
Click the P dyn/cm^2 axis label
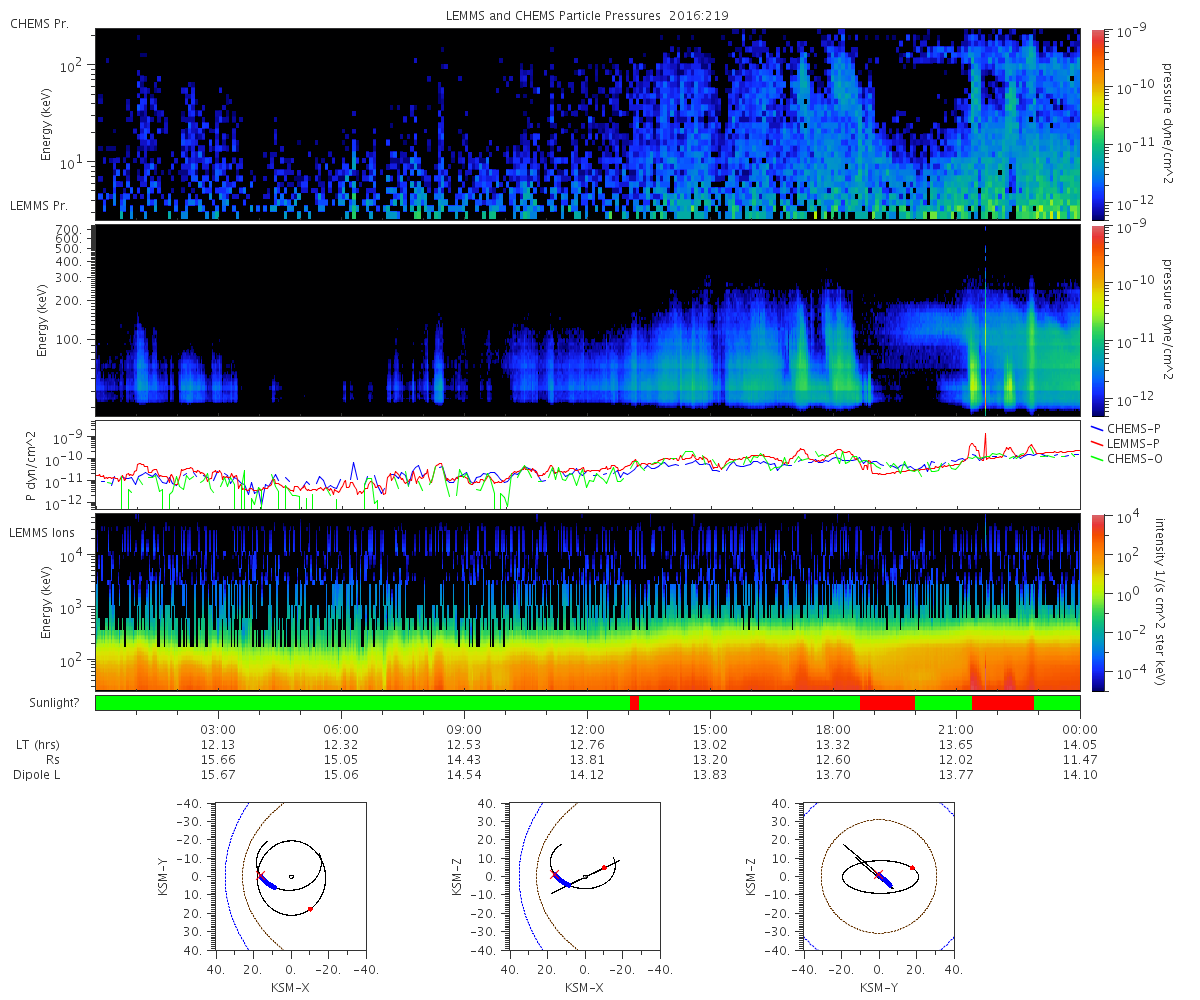click(32, 465)
